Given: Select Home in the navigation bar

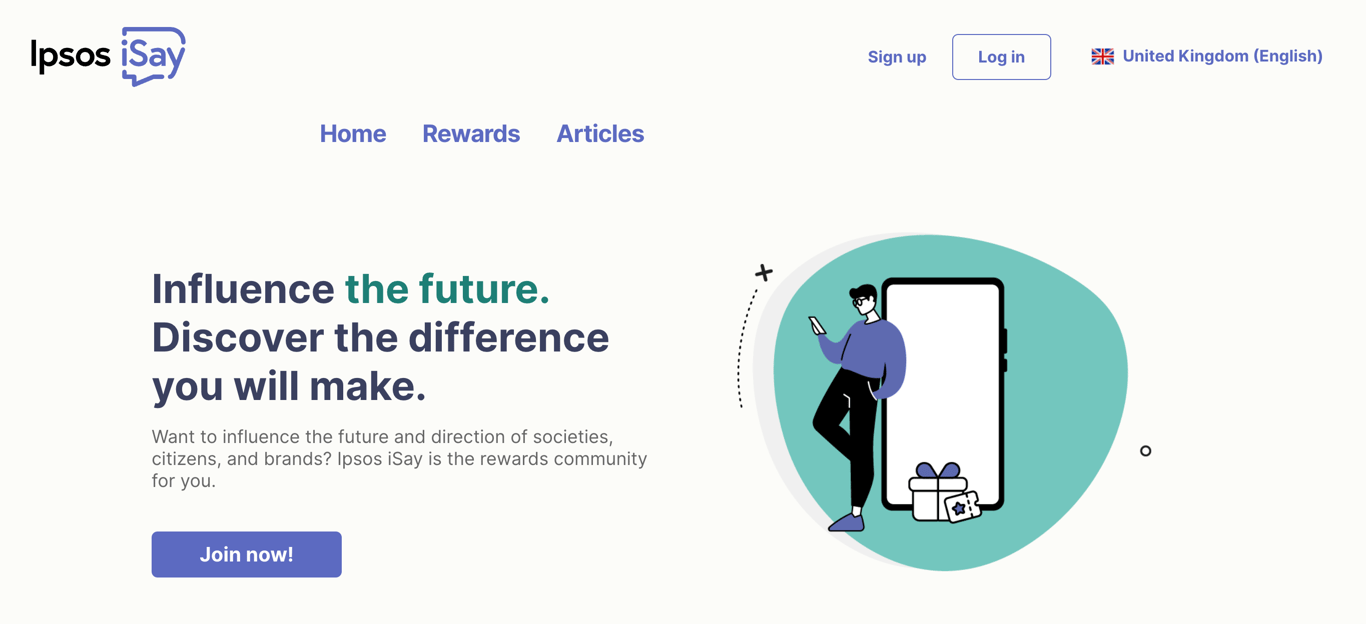Looking at the screenshot, I should click(x=353, y=133).
